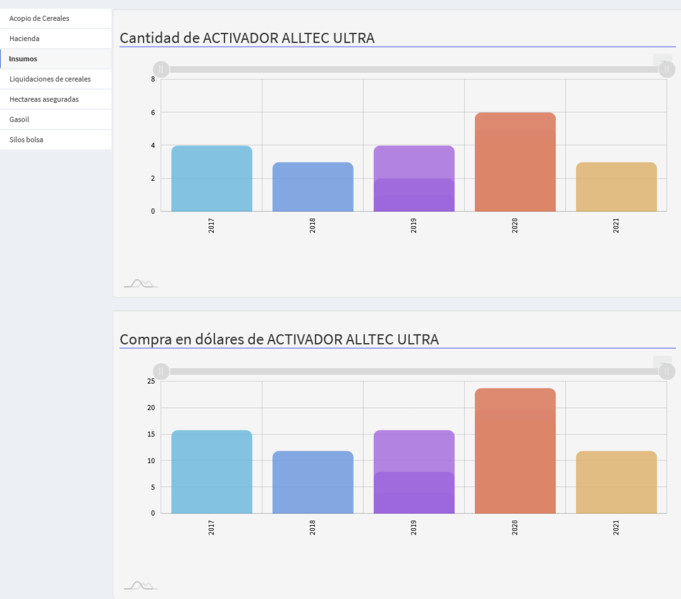Image resolution: width=681 pixels, height=599 pixels.
Task: Click the y-axis value 15 in Compra en dólares chart
Action: click(151, 434)
